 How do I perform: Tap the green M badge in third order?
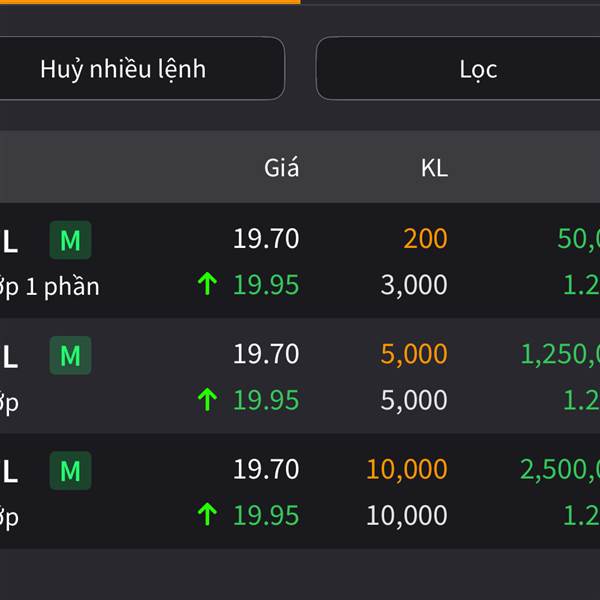[x=70, y=470]
